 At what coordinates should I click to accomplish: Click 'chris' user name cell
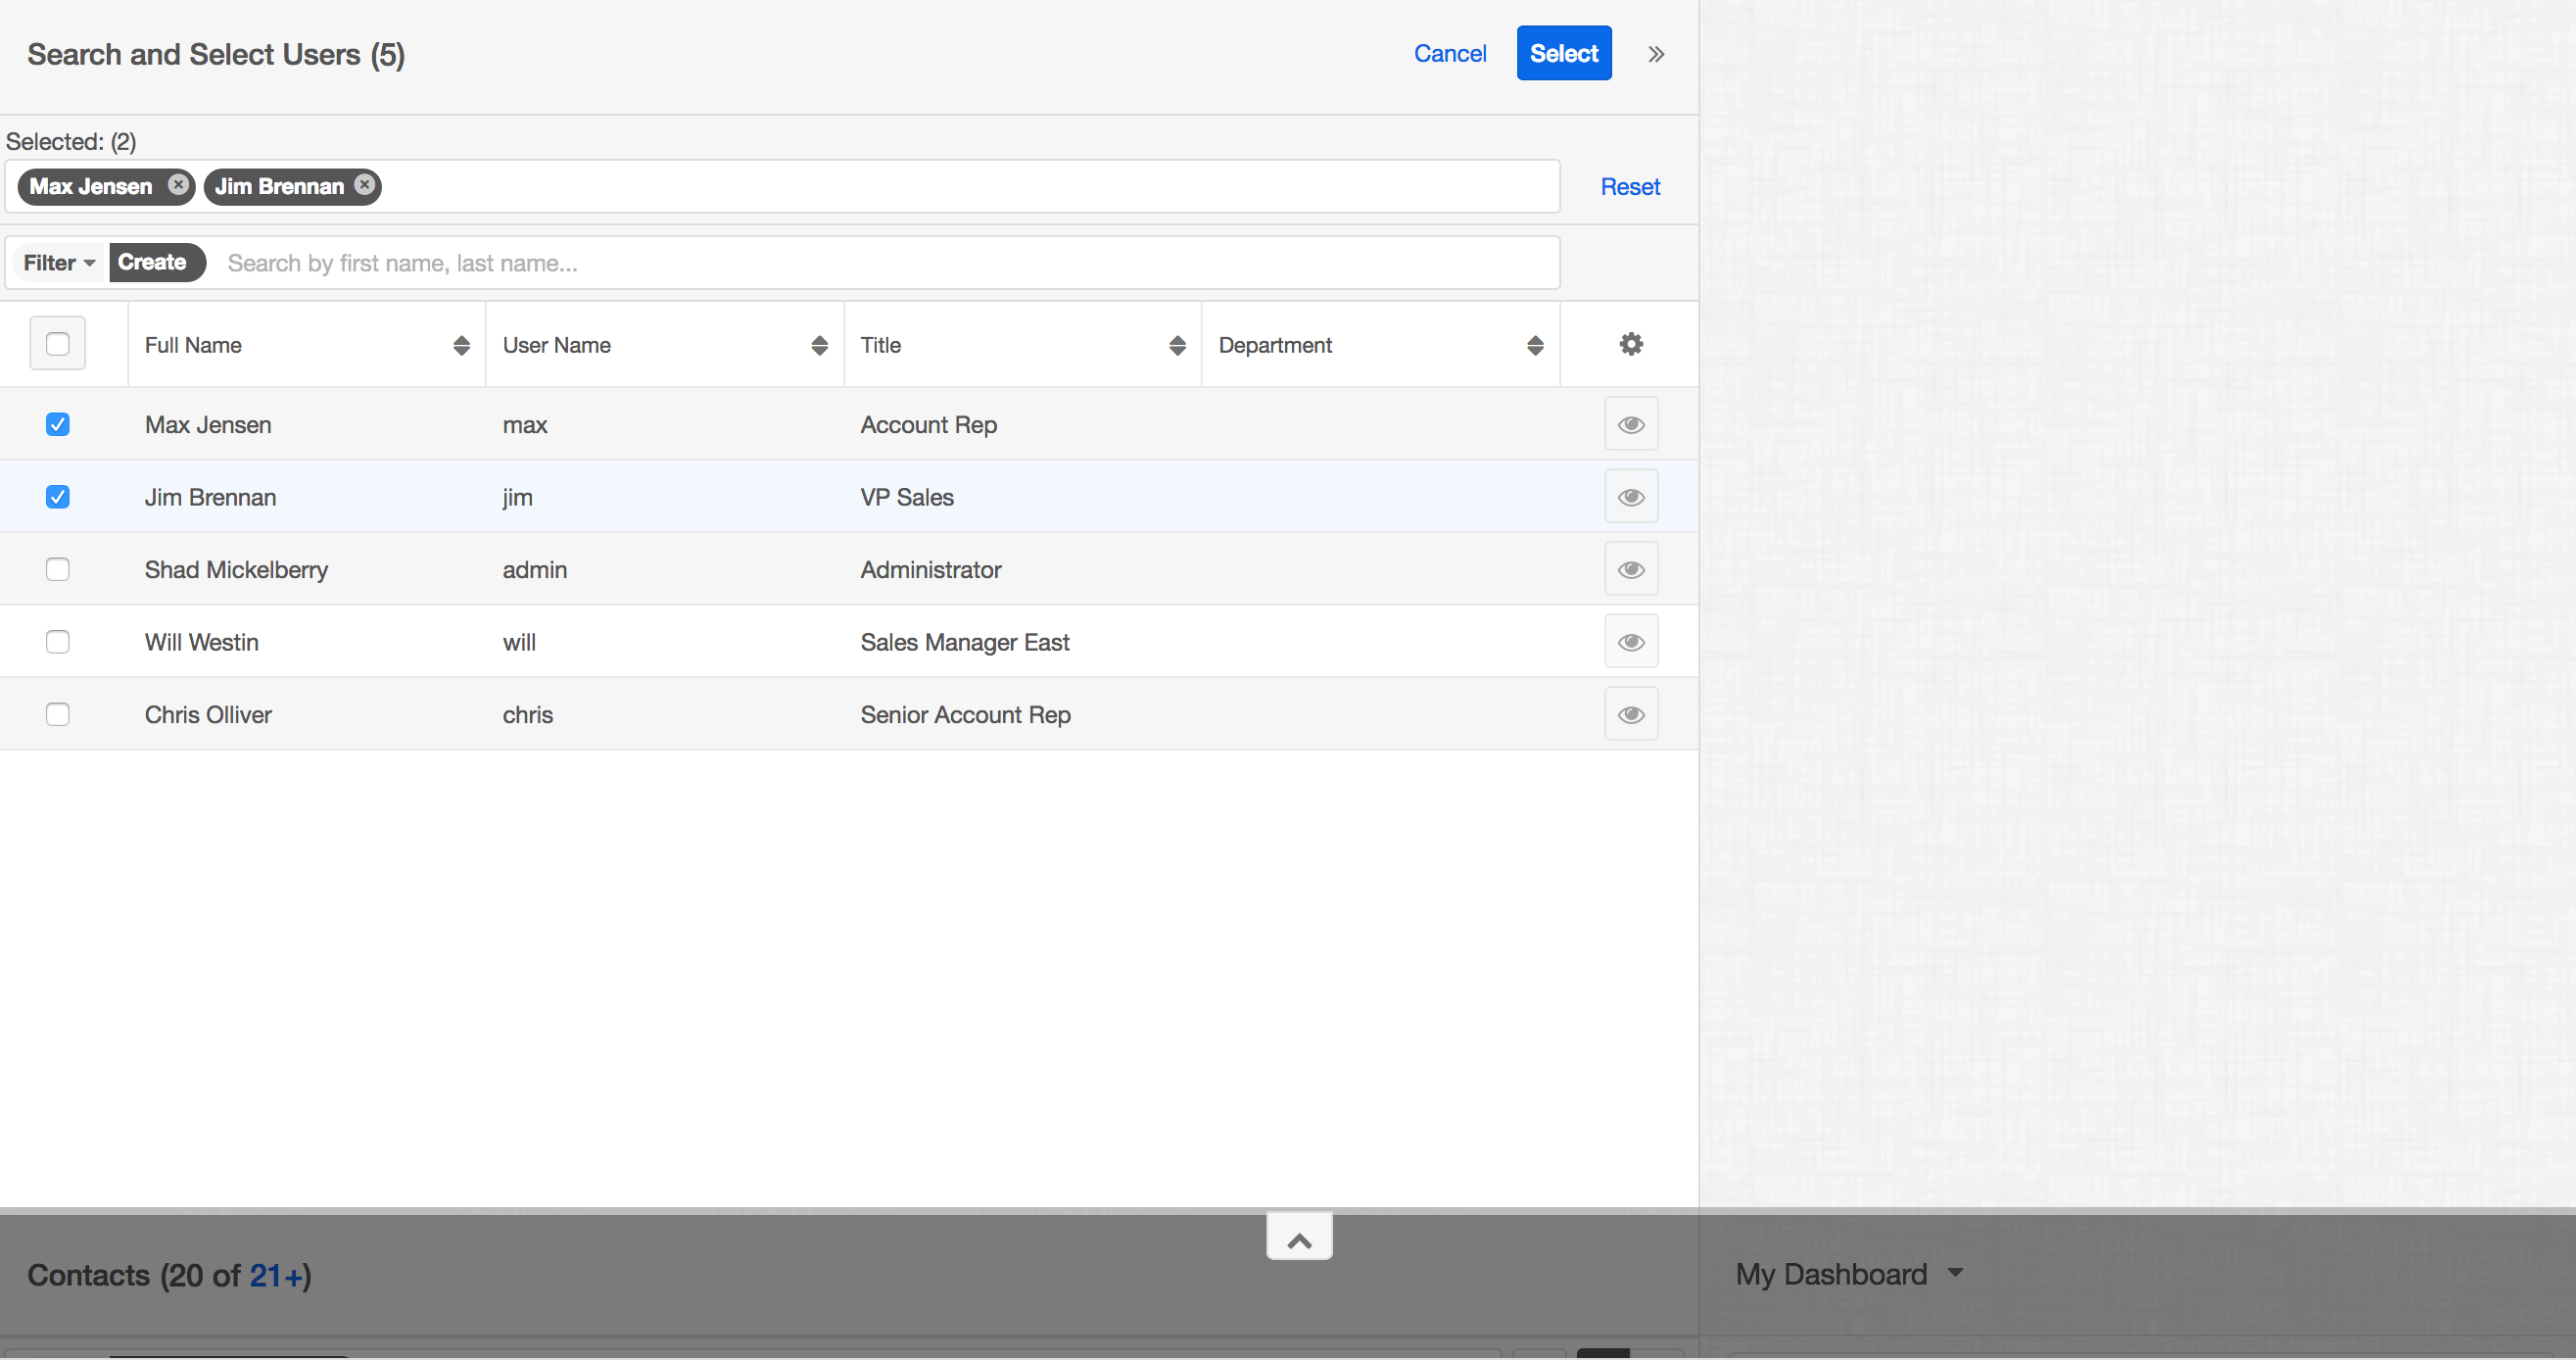pos(527,714)
